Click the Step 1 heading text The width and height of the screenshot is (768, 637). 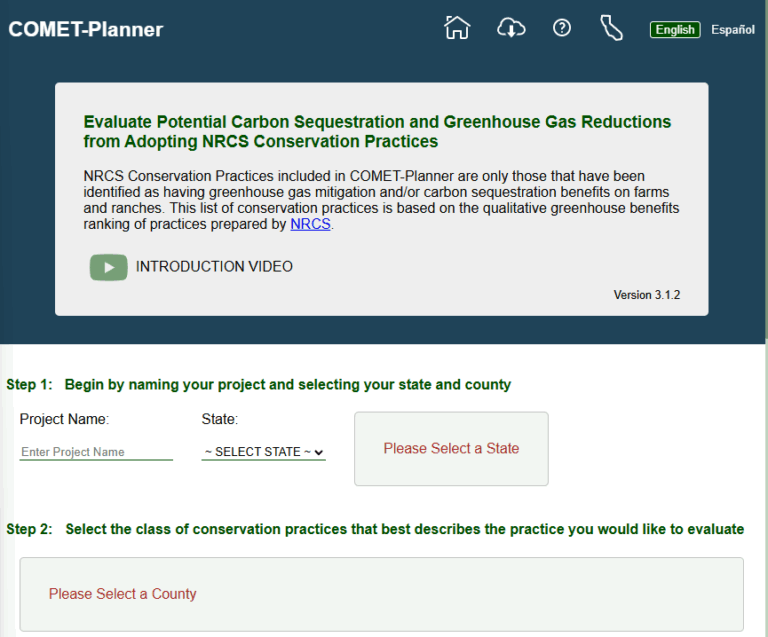(x=259, y=385)
